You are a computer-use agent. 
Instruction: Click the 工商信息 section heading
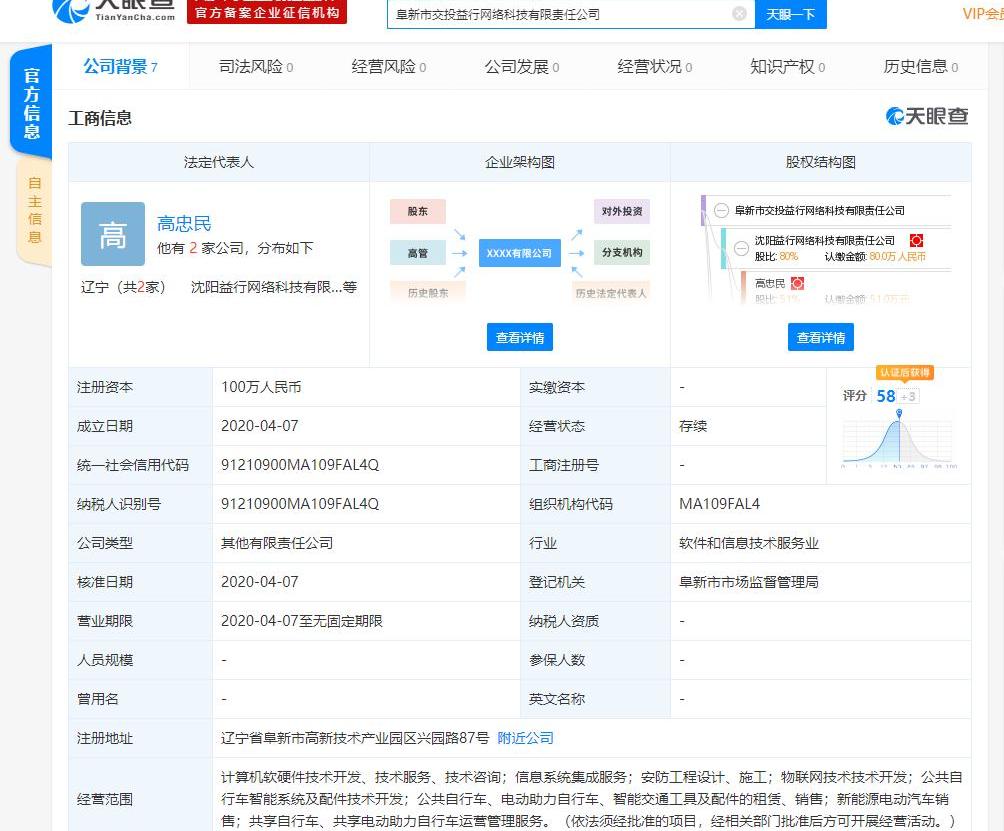[x=100, y=118]
